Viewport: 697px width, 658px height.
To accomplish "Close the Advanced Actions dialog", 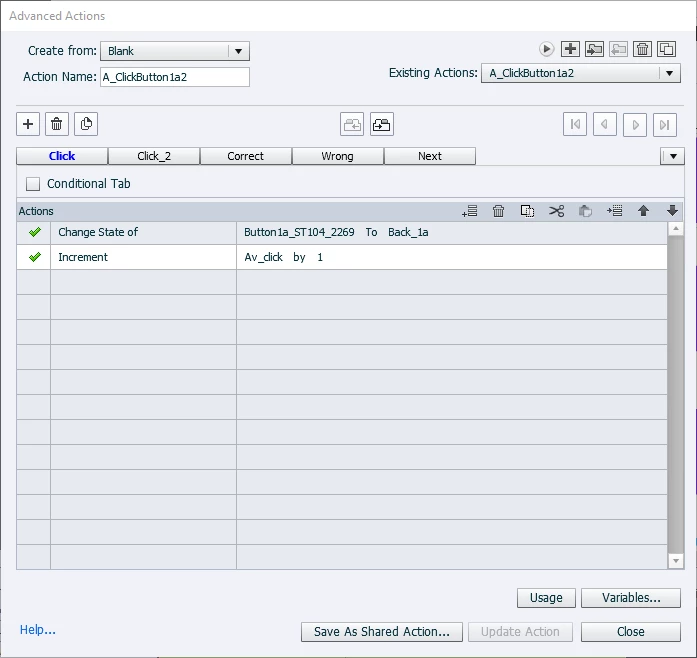I will (631, 632).
